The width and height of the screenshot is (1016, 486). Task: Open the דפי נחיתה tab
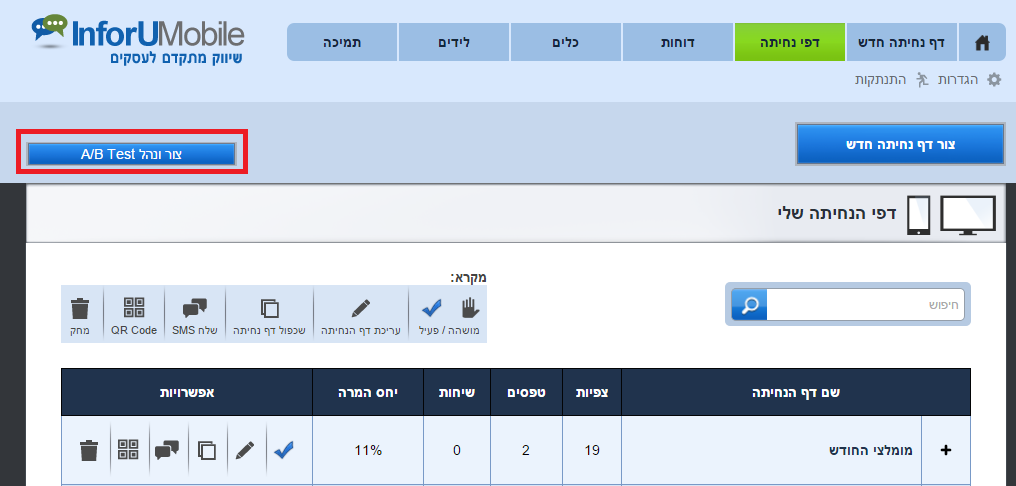pyautogui.click(x=790, y=43)
